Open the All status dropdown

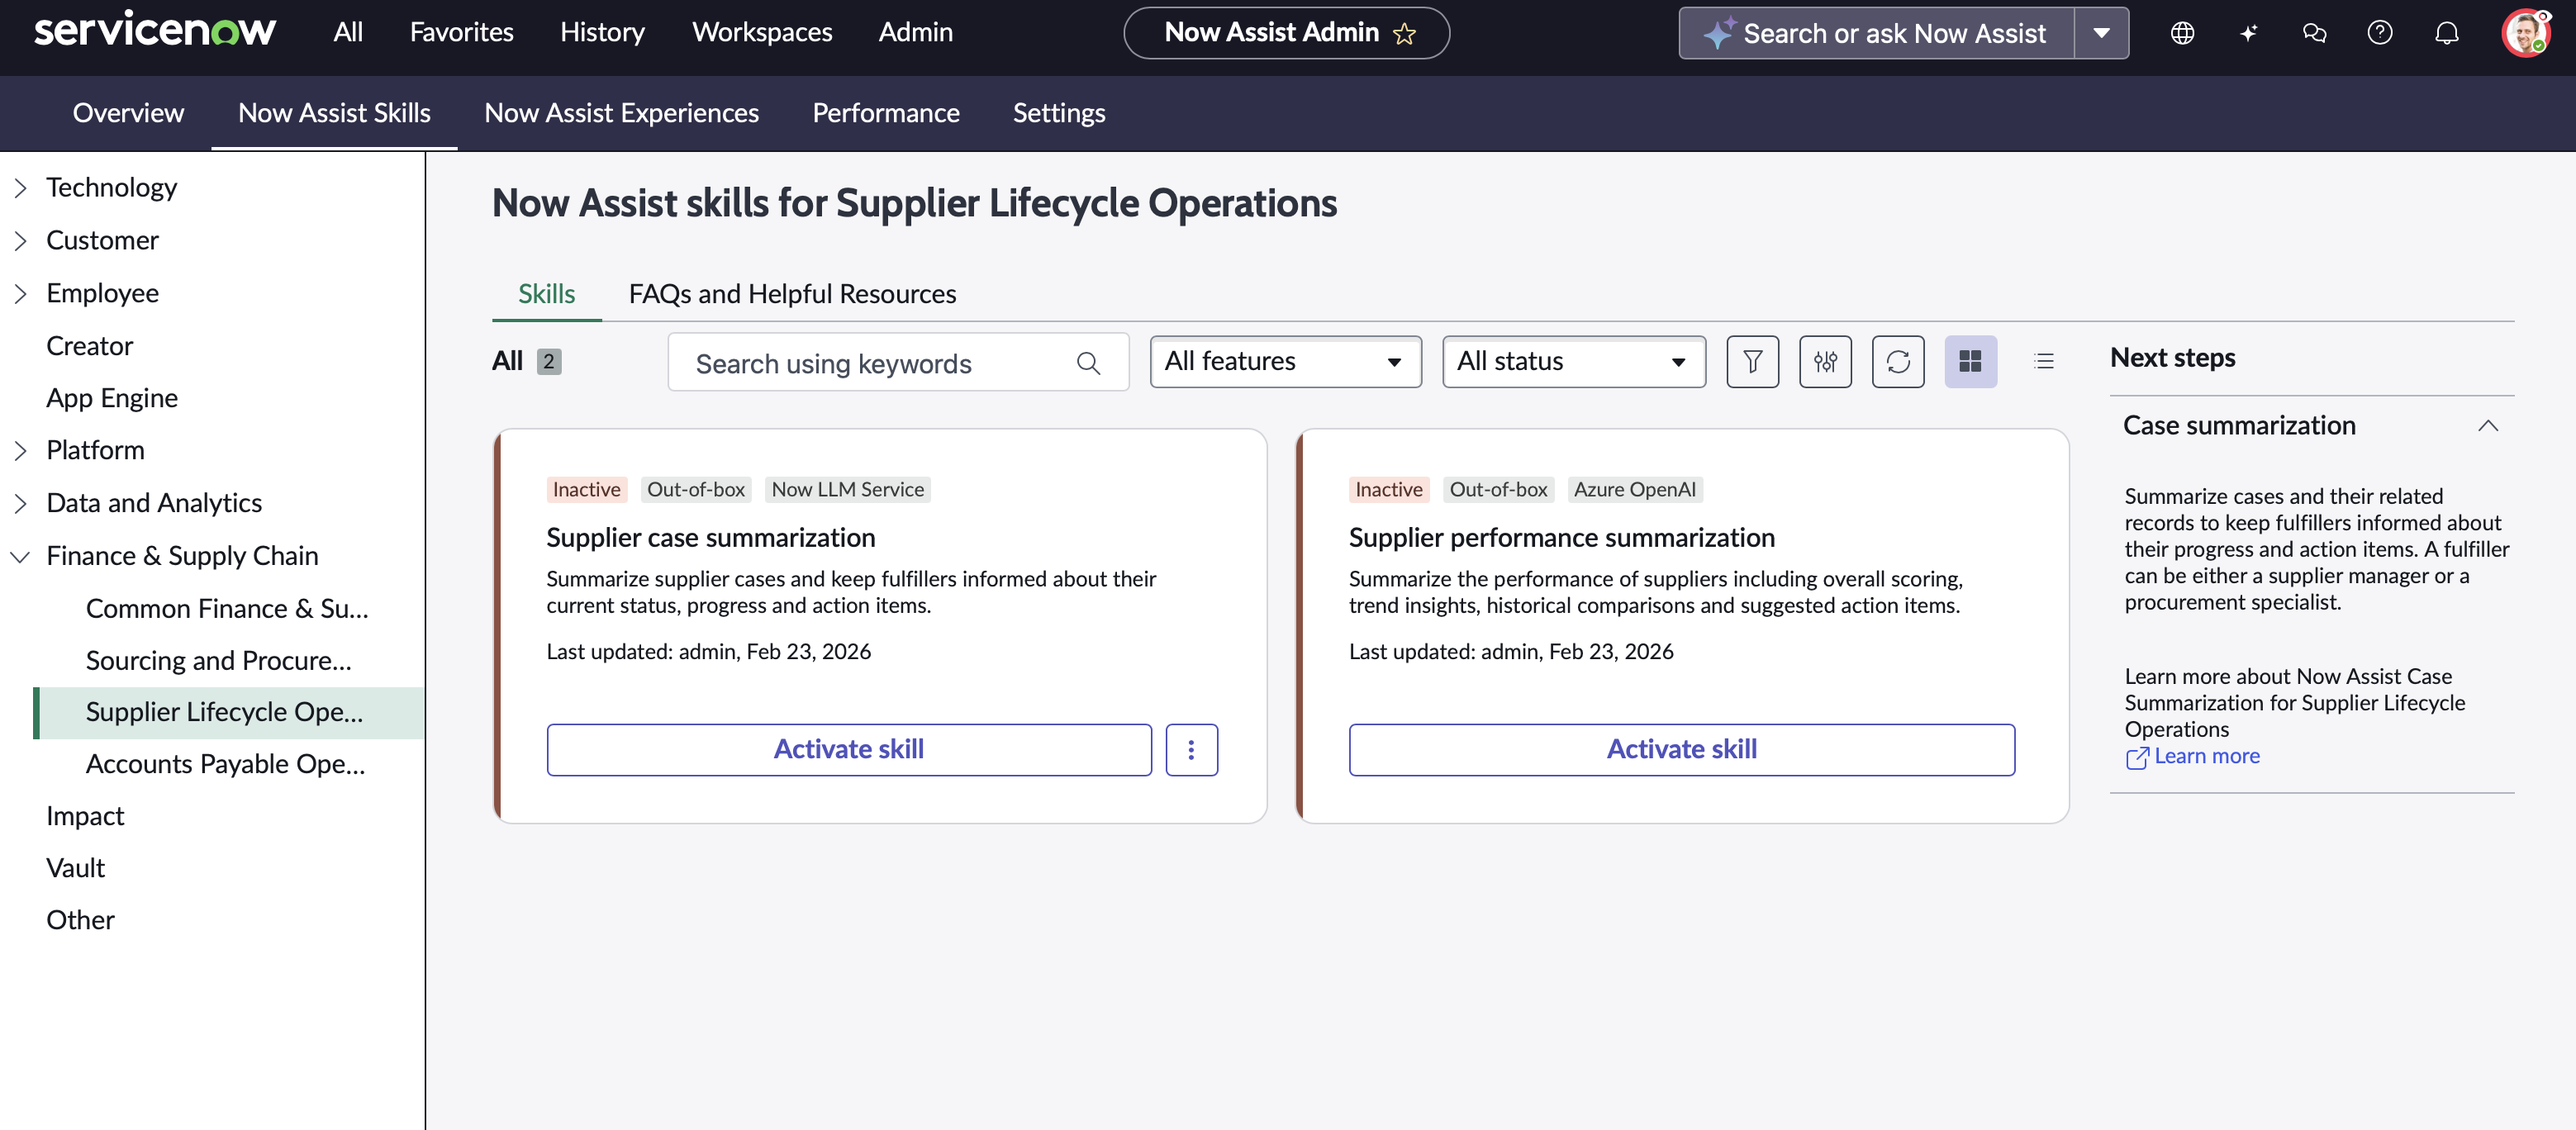coord(1573,361)
